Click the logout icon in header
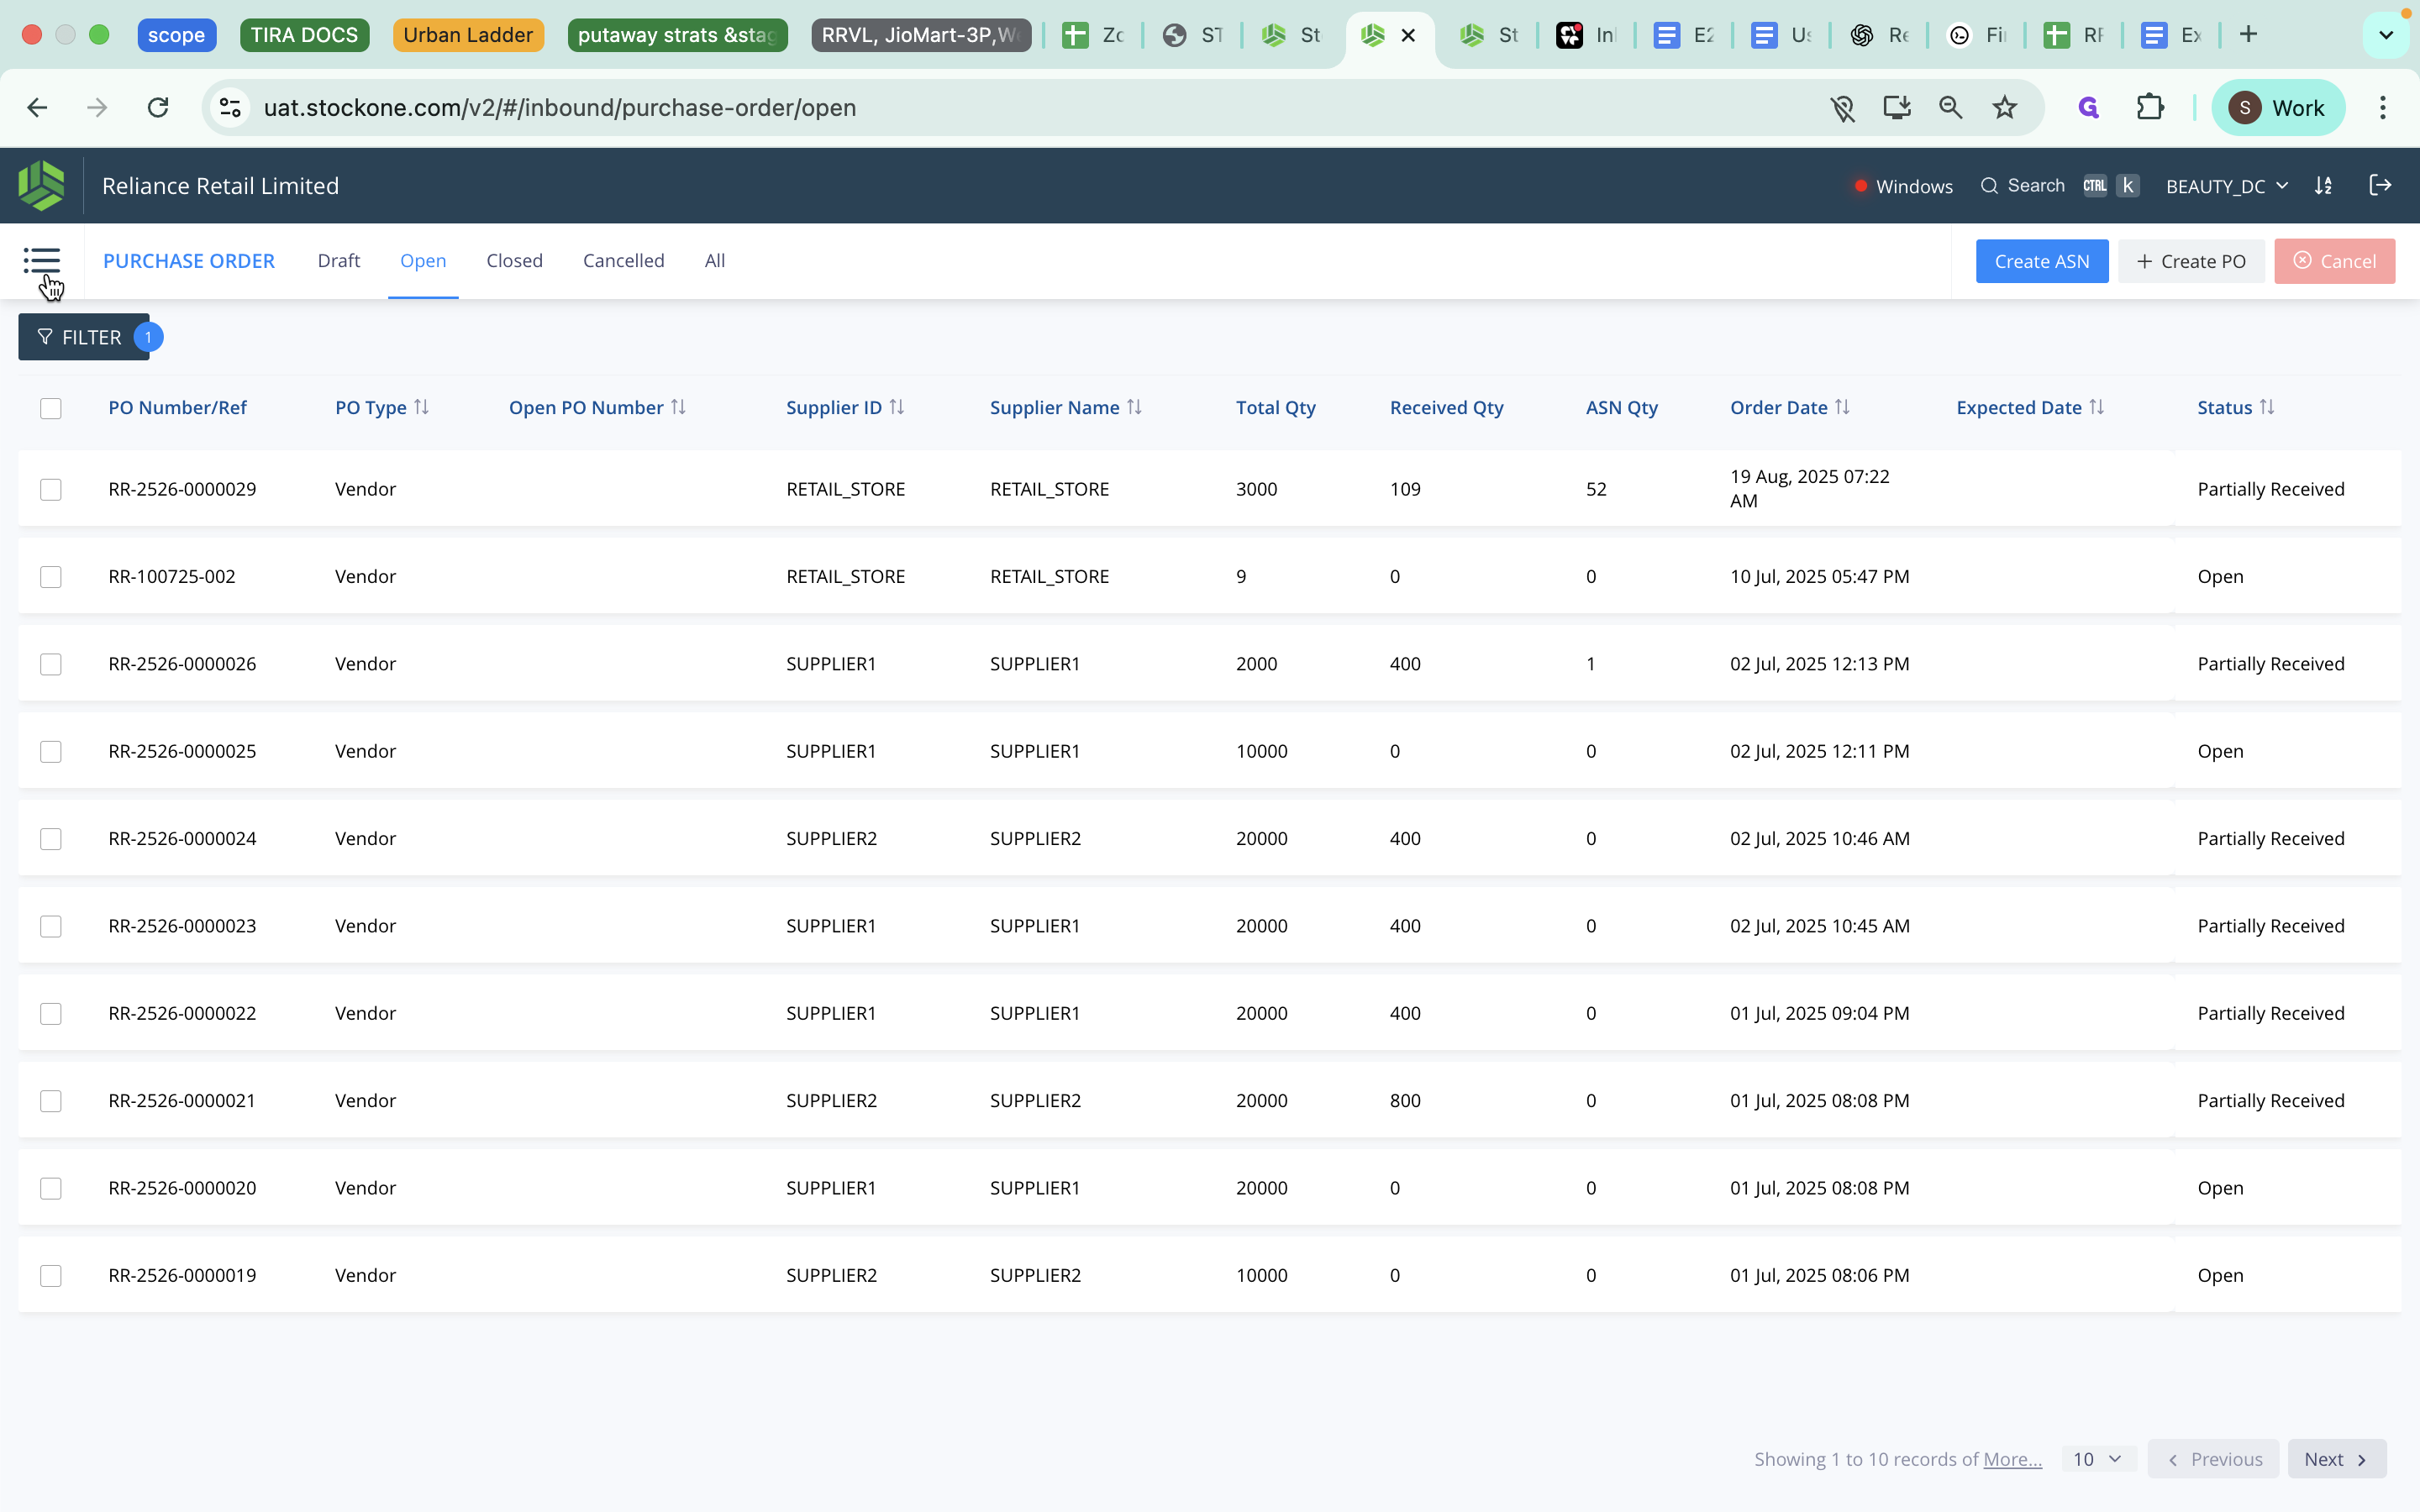This screenshot has width=2420, height=1512. (x=2380, y=185)
